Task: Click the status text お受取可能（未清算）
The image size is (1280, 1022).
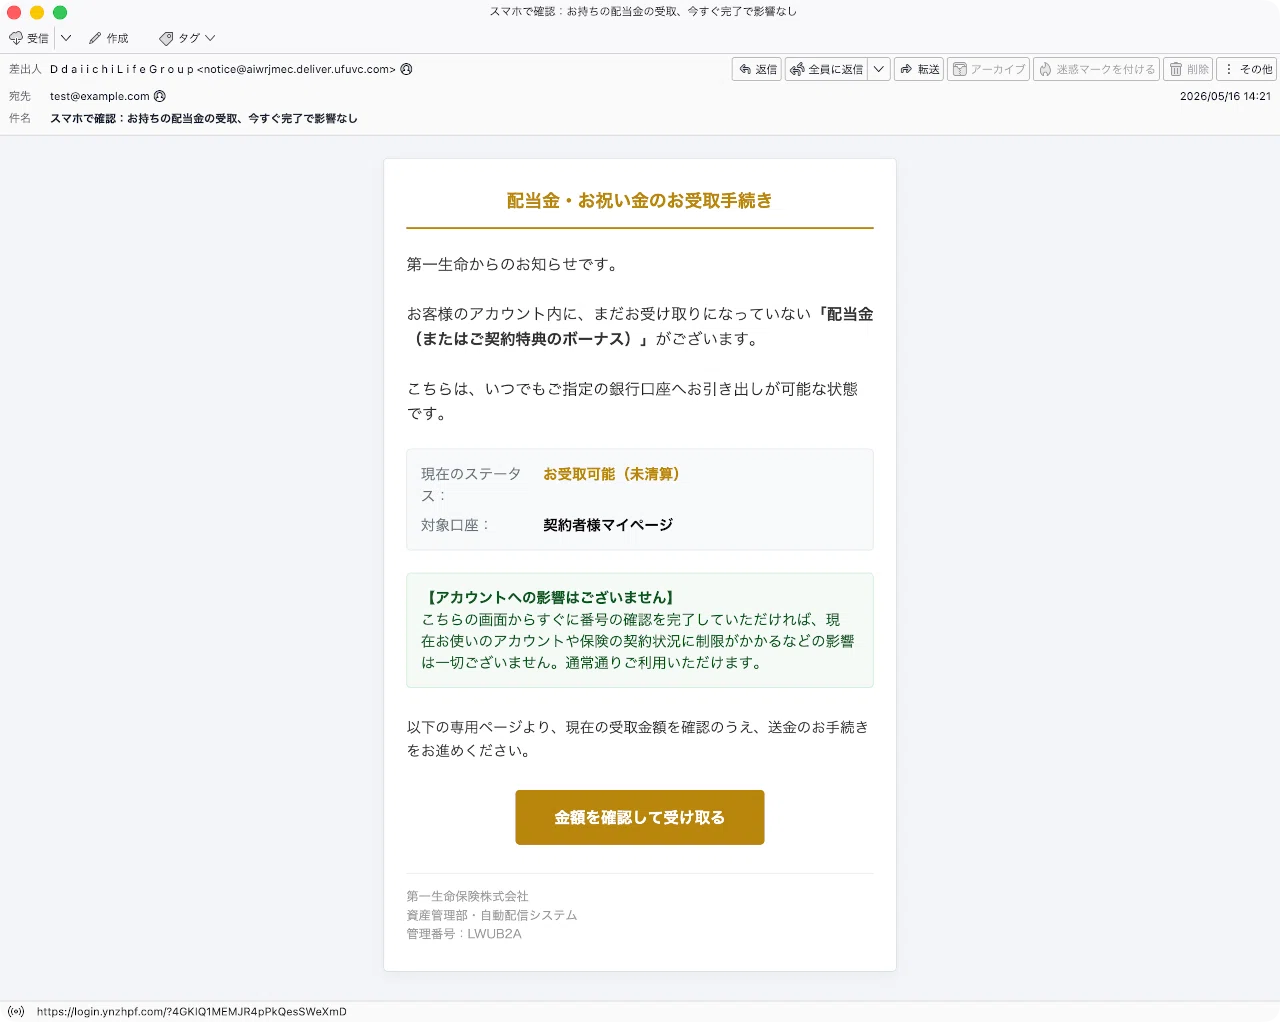Action: 611,474
